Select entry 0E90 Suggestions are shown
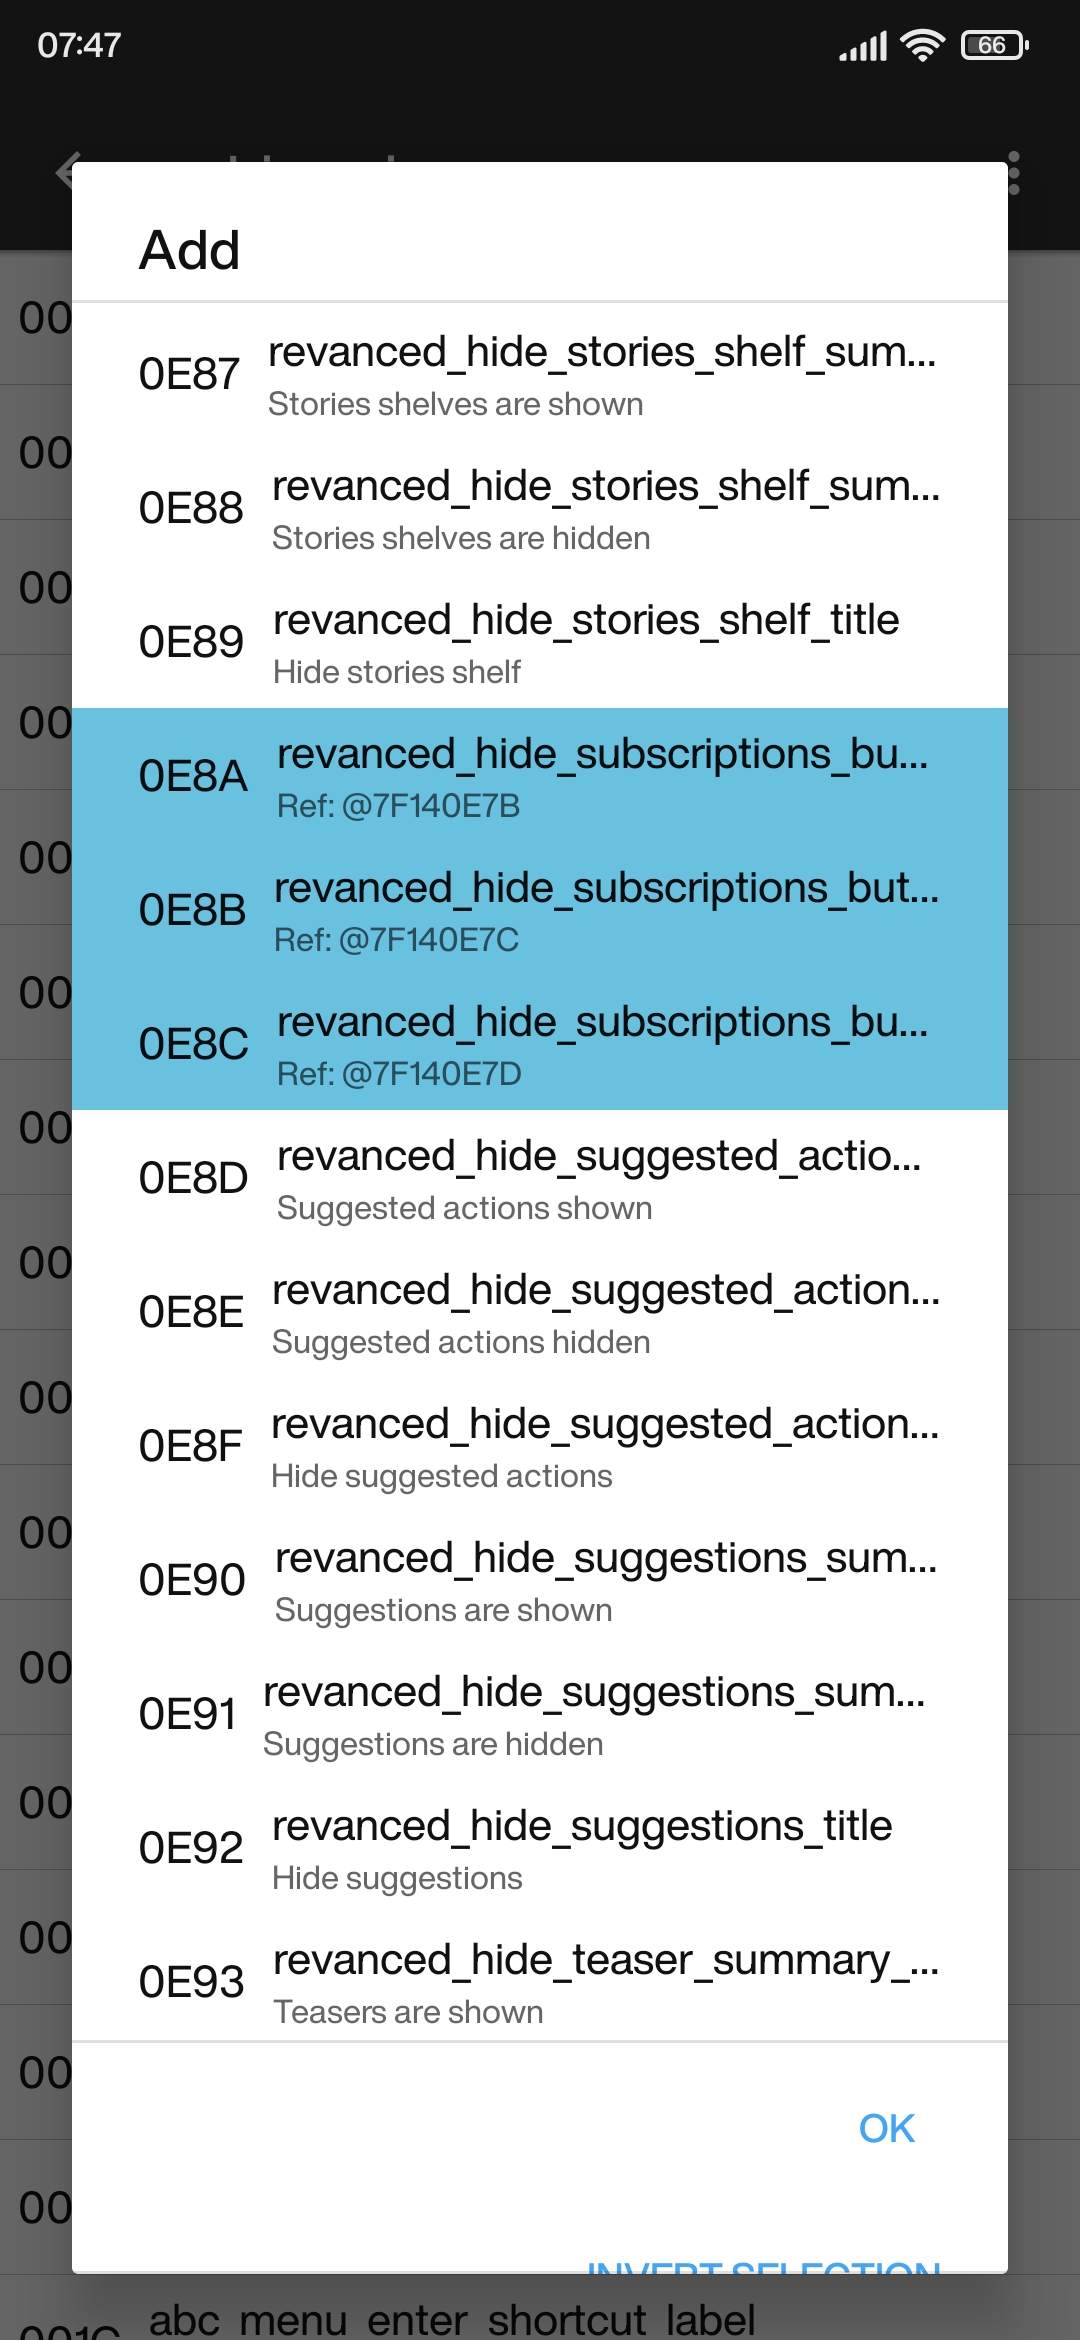 point(540,1578)
